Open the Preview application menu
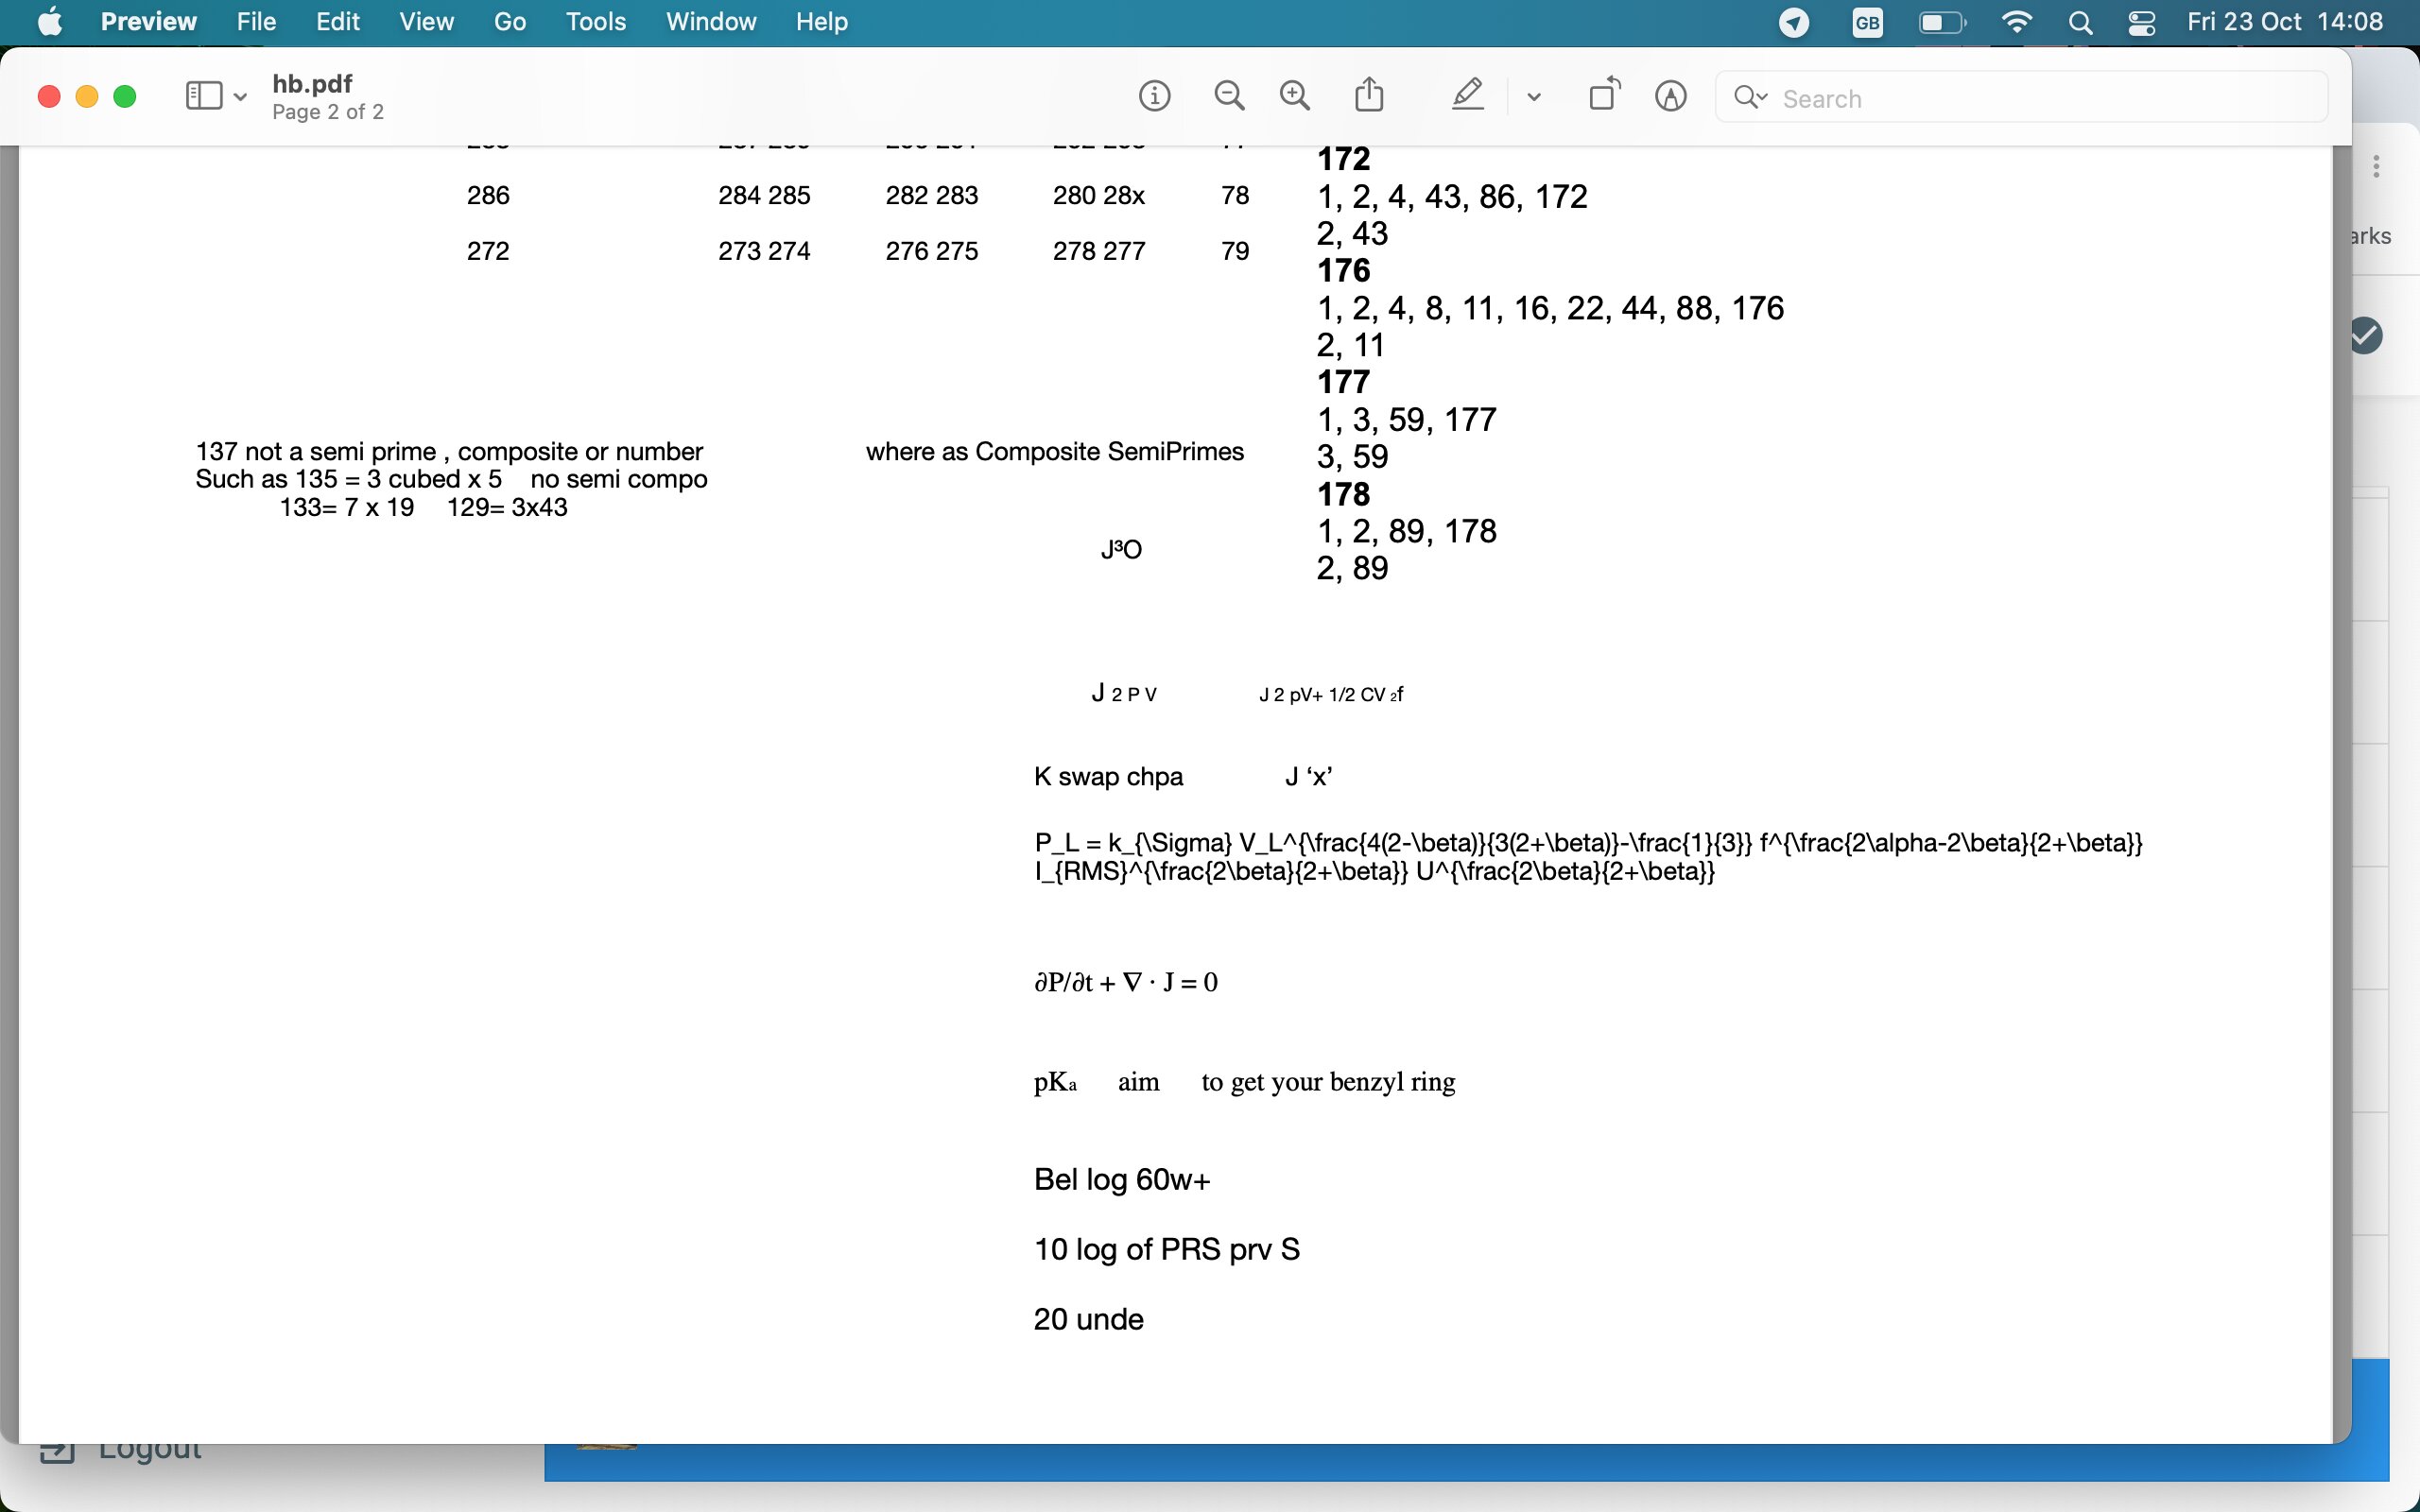 click(x=148, y=22)
